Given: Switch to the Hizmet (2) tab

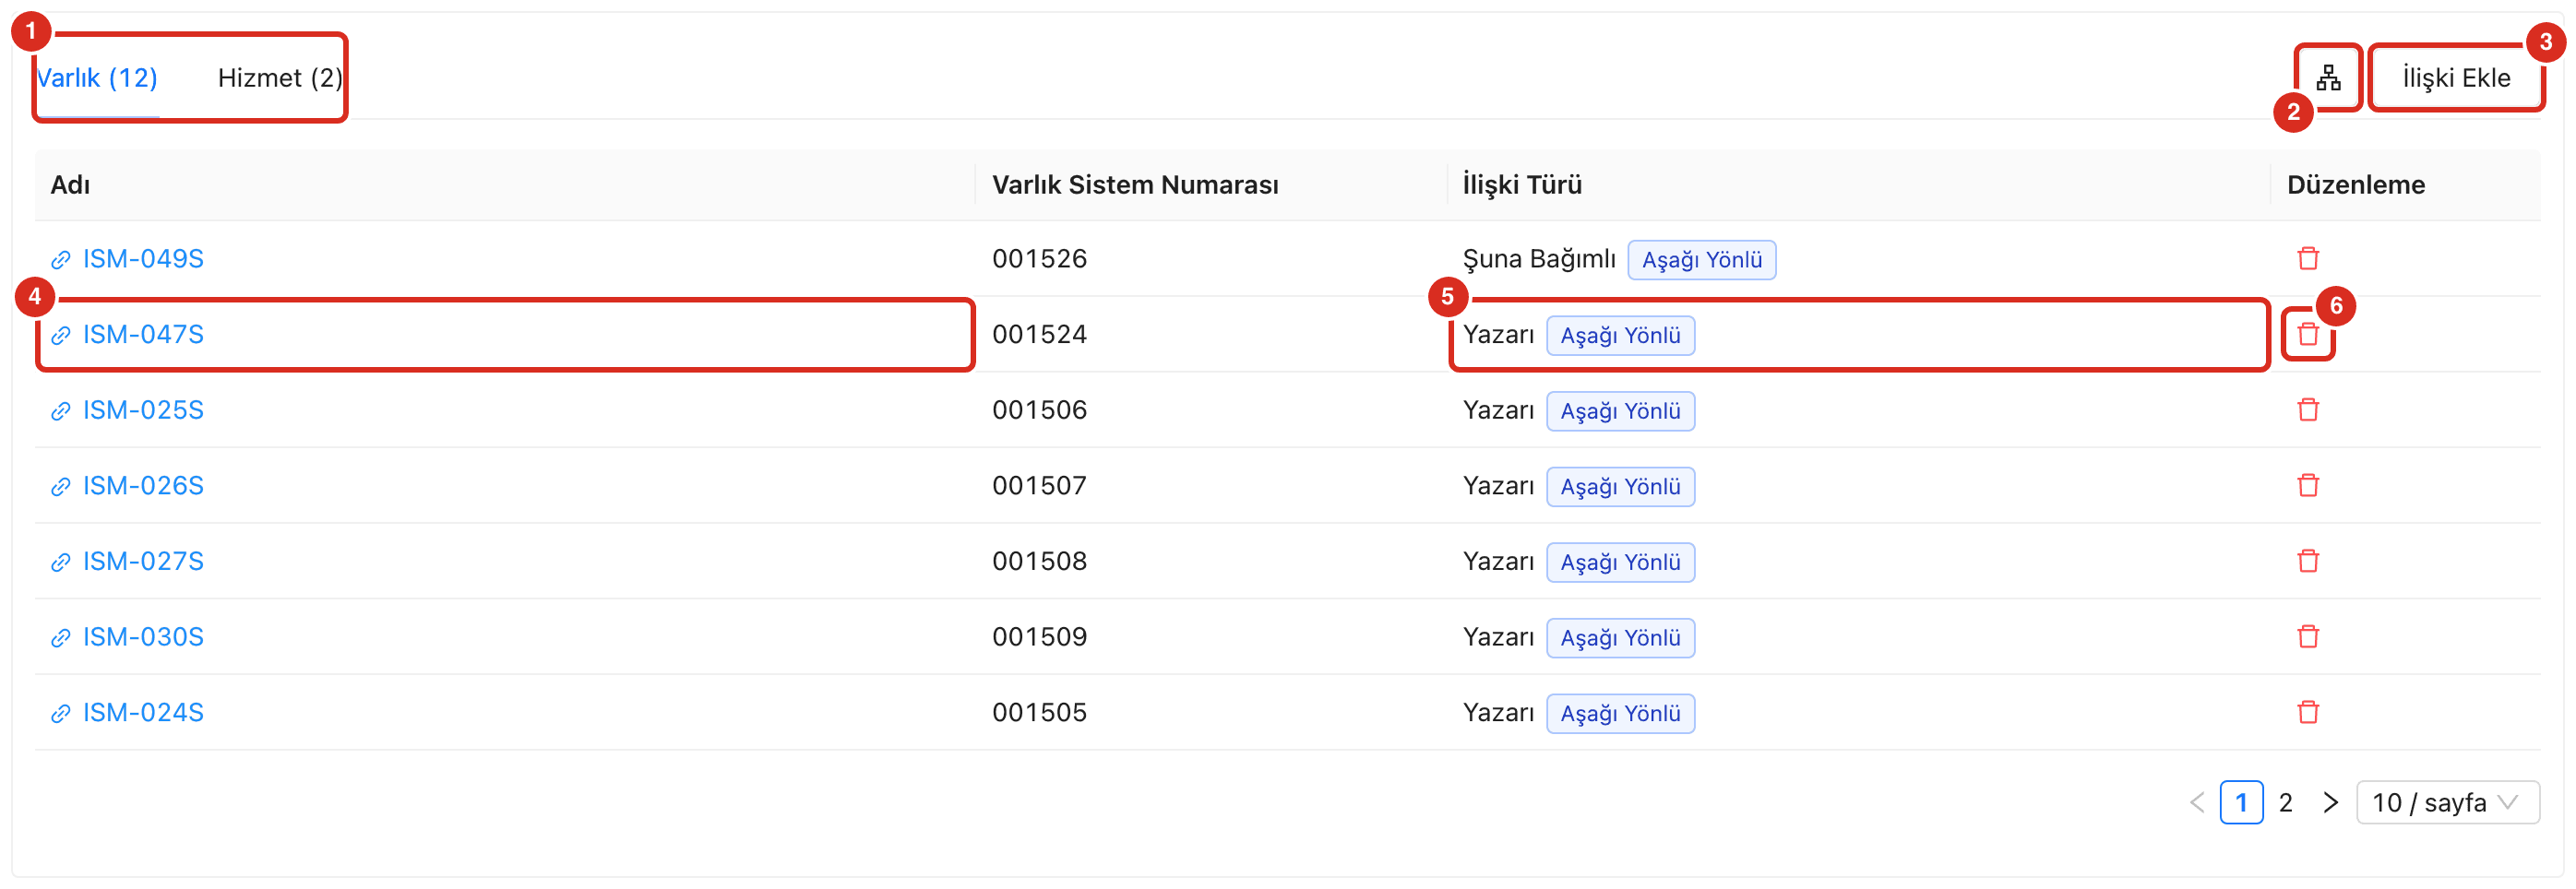Looking at the screenshot, I should [280, 78].
